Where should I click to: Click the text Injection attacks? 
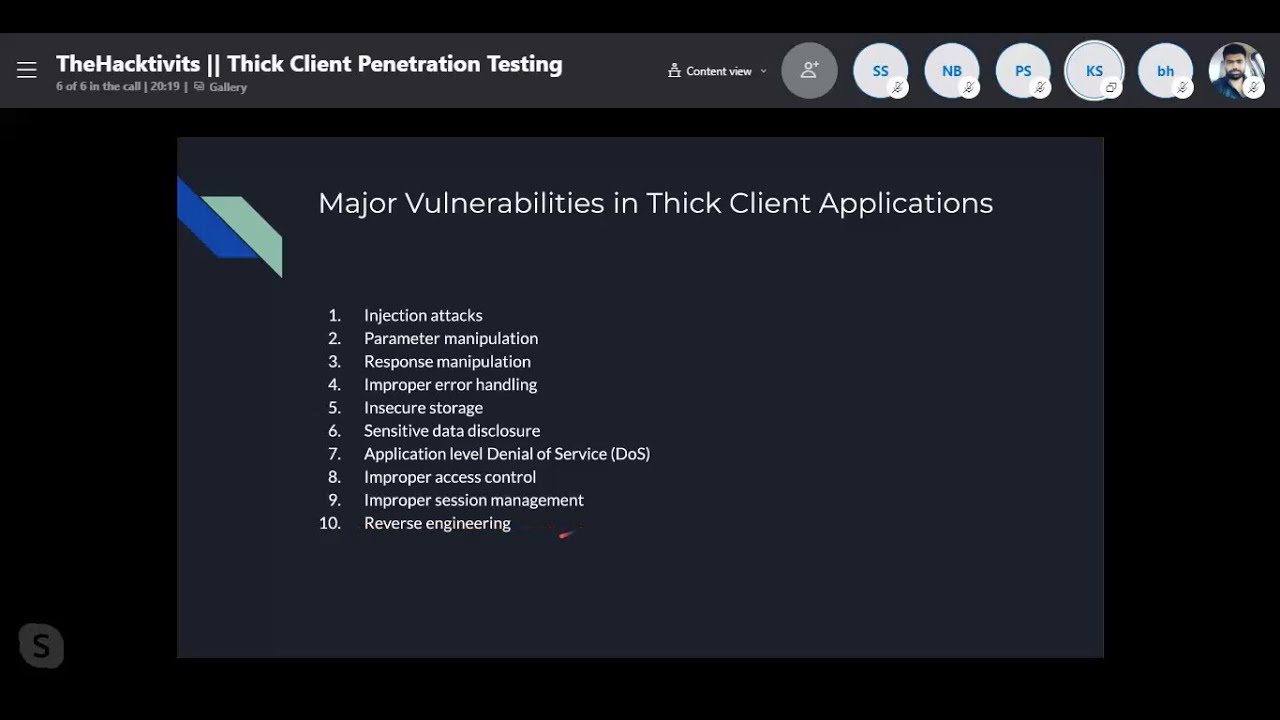[x=423, y=315]
